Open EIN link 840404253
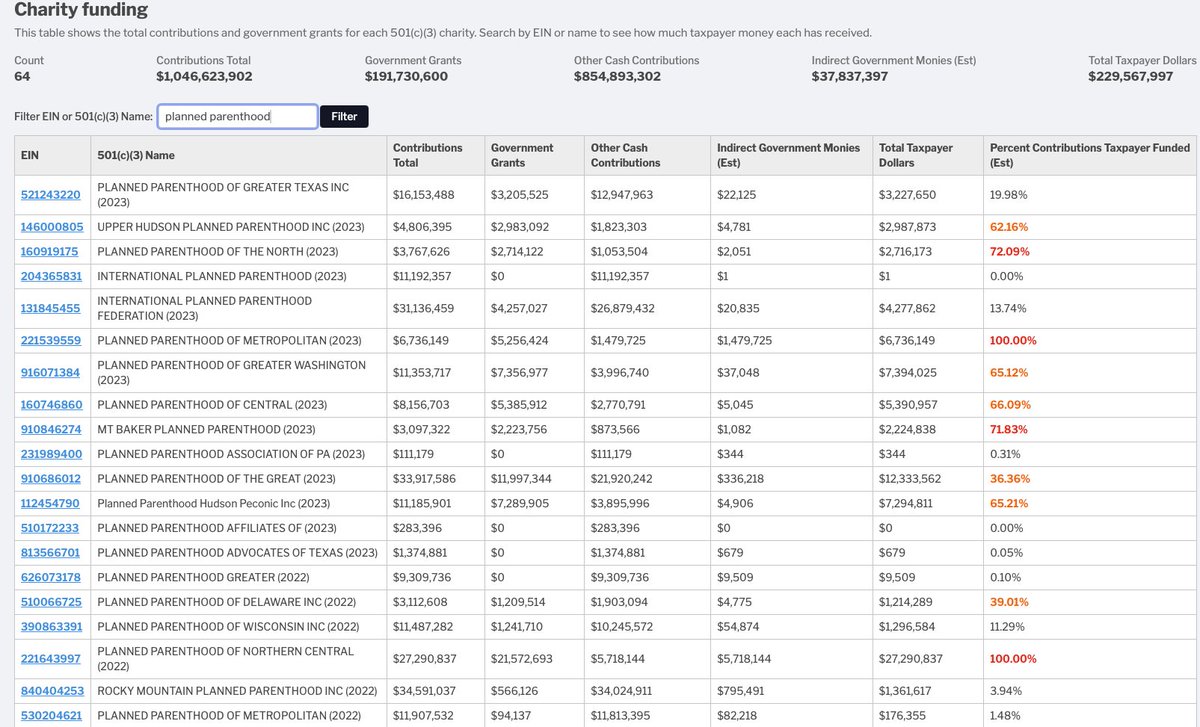 point(51,691)
